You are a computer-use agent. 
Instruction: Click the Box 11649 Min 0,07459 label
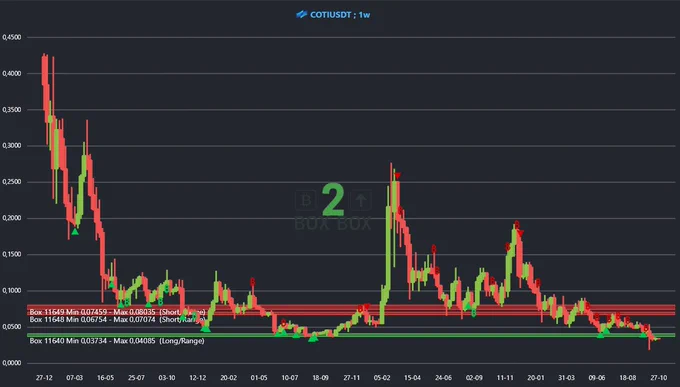click(x=117, y=312)
